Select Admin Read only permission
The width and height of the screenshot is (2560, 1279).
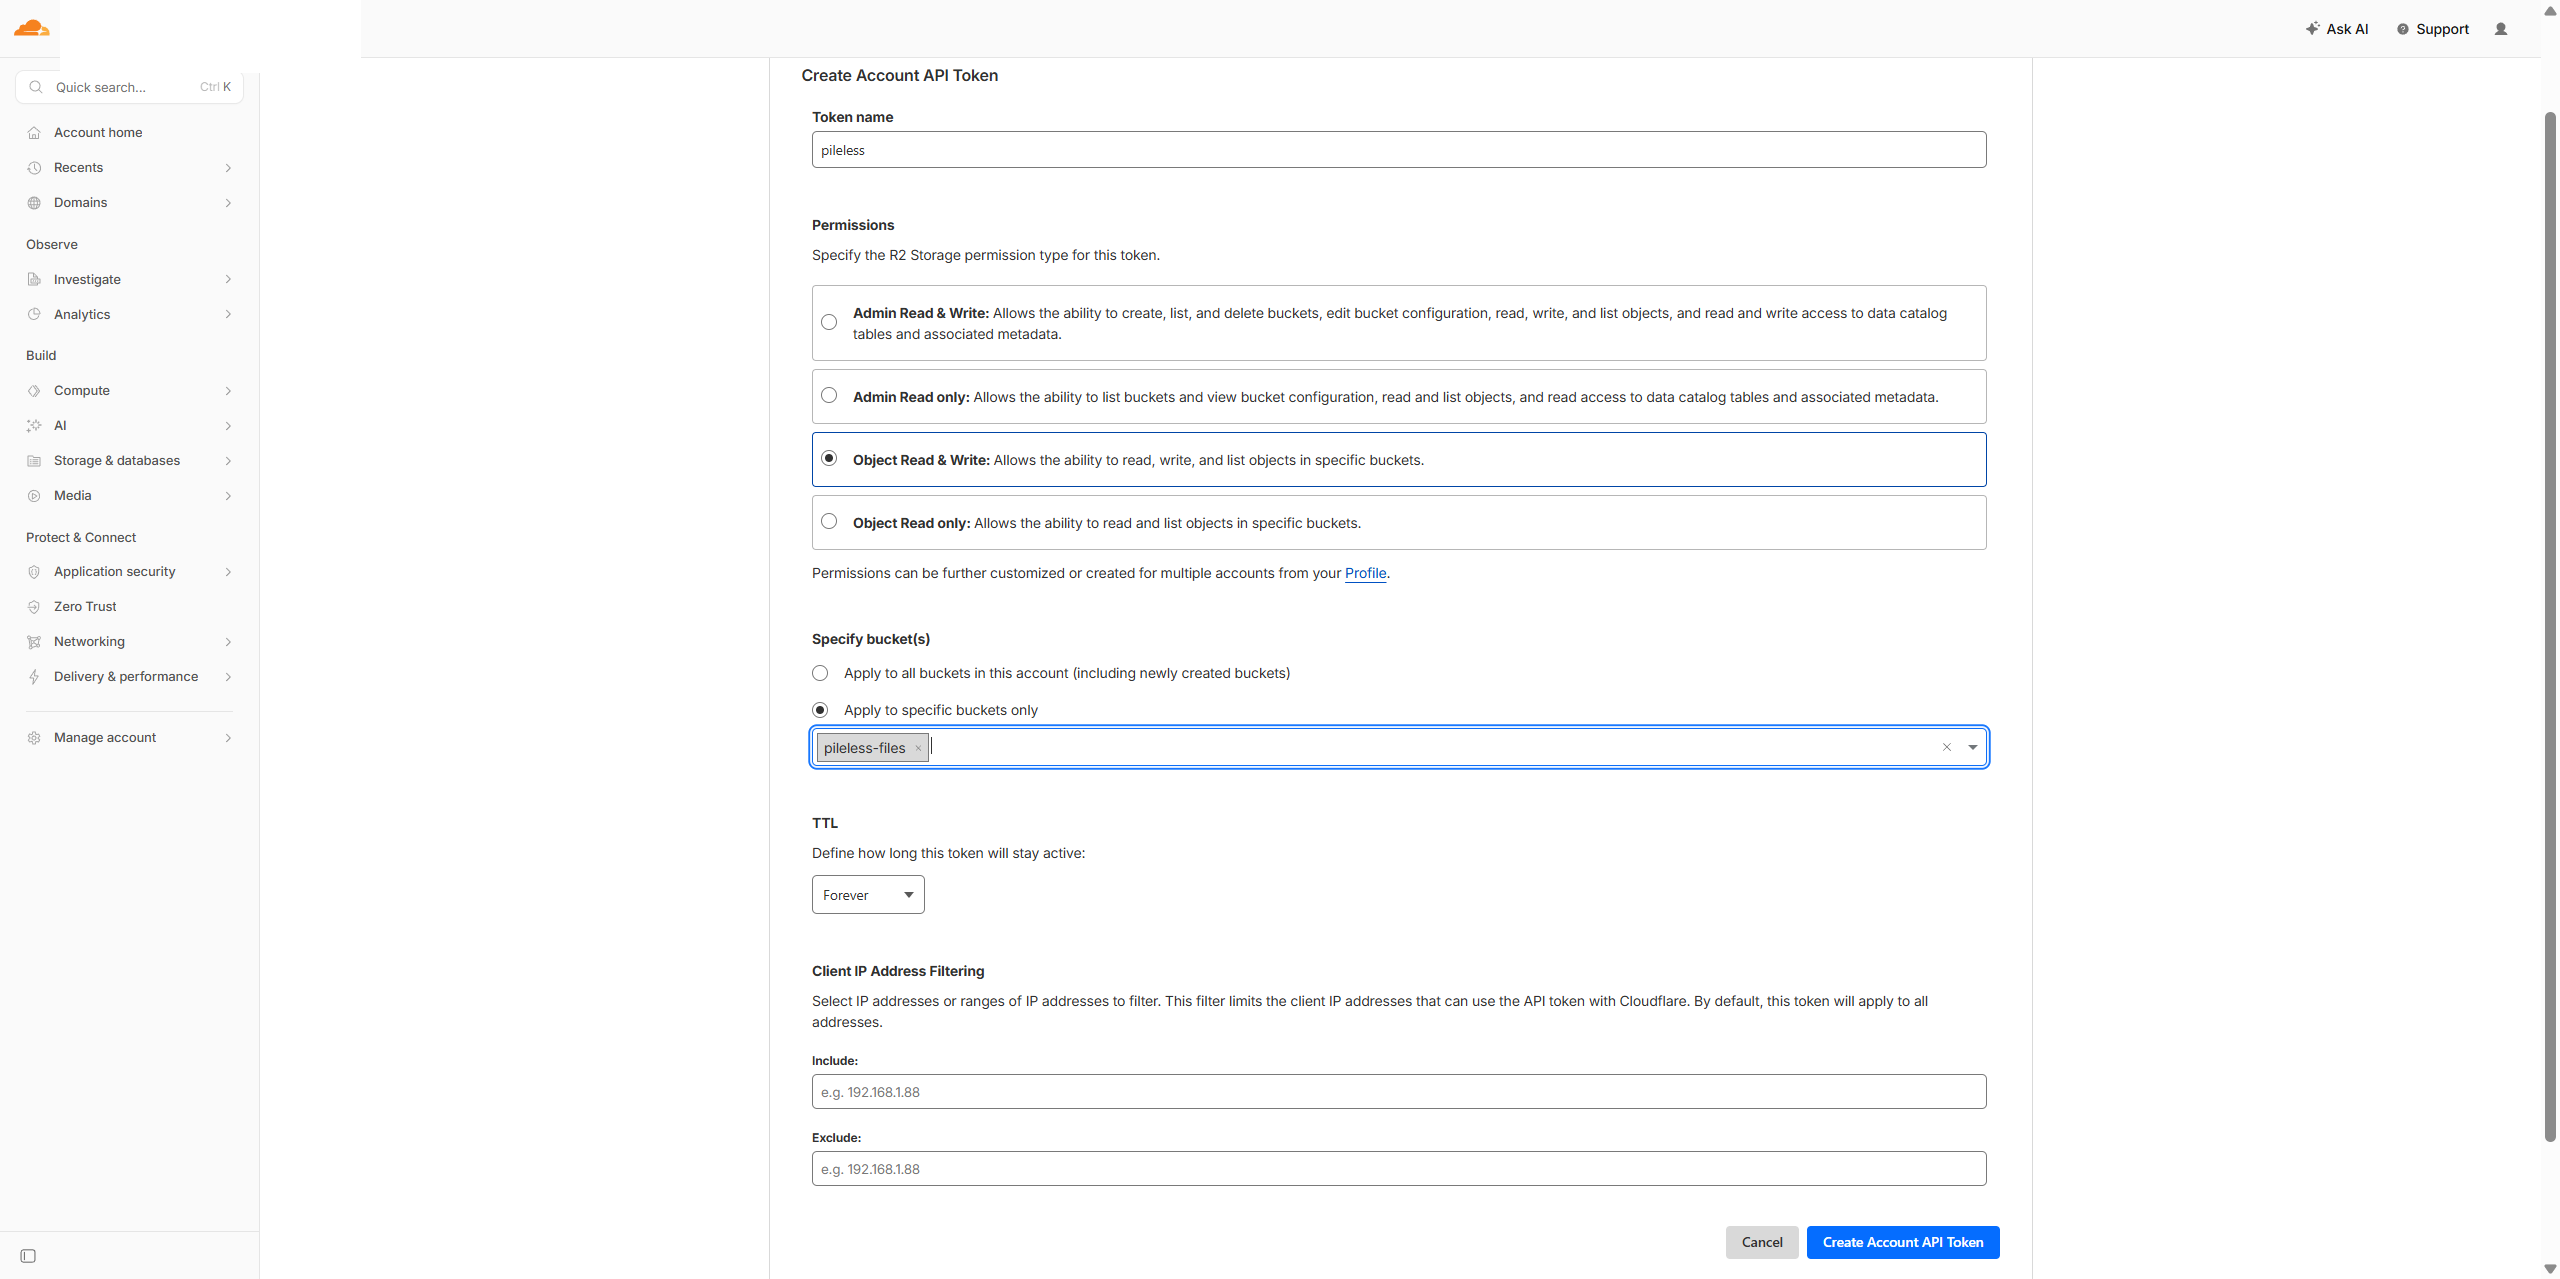(829, 395)
